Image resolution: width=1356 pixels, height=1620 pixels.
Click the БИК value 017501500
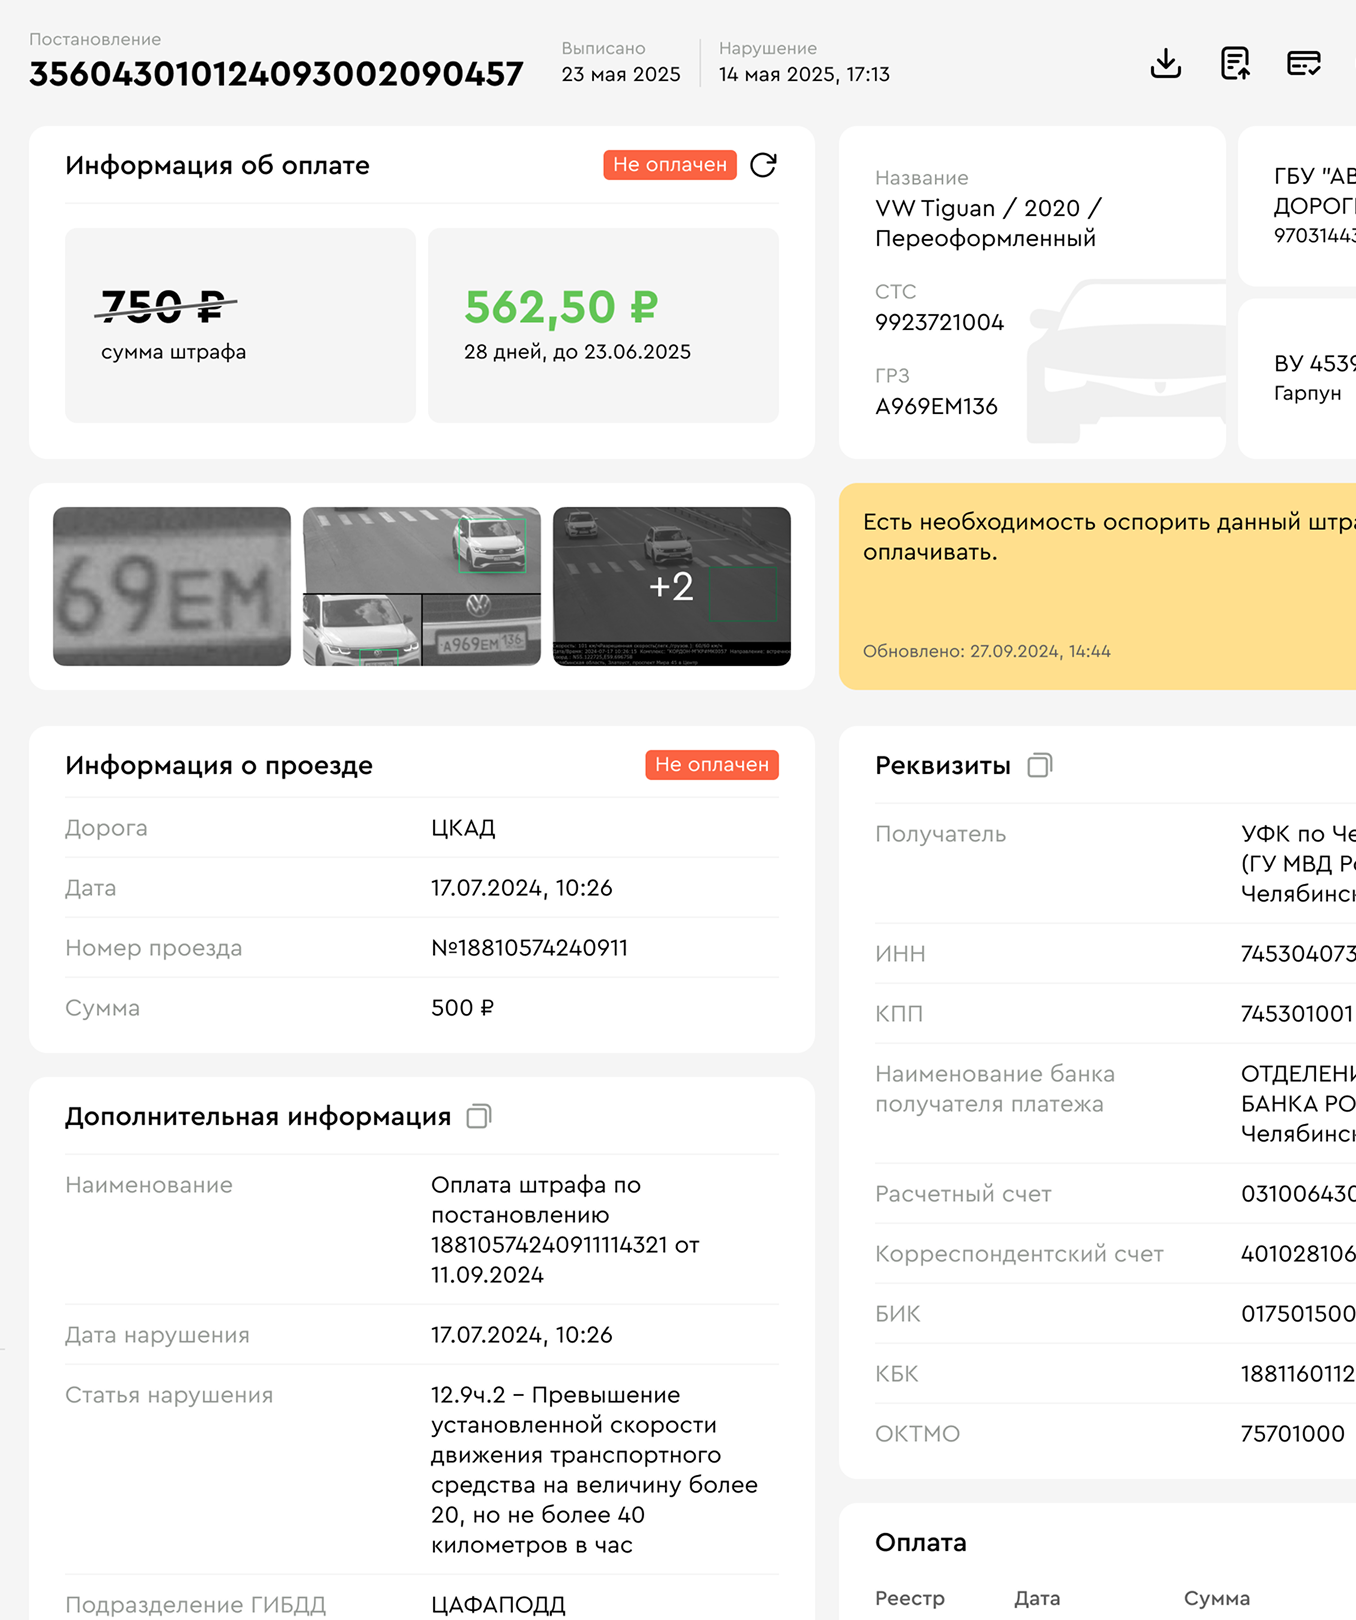click(1298, 1314)
